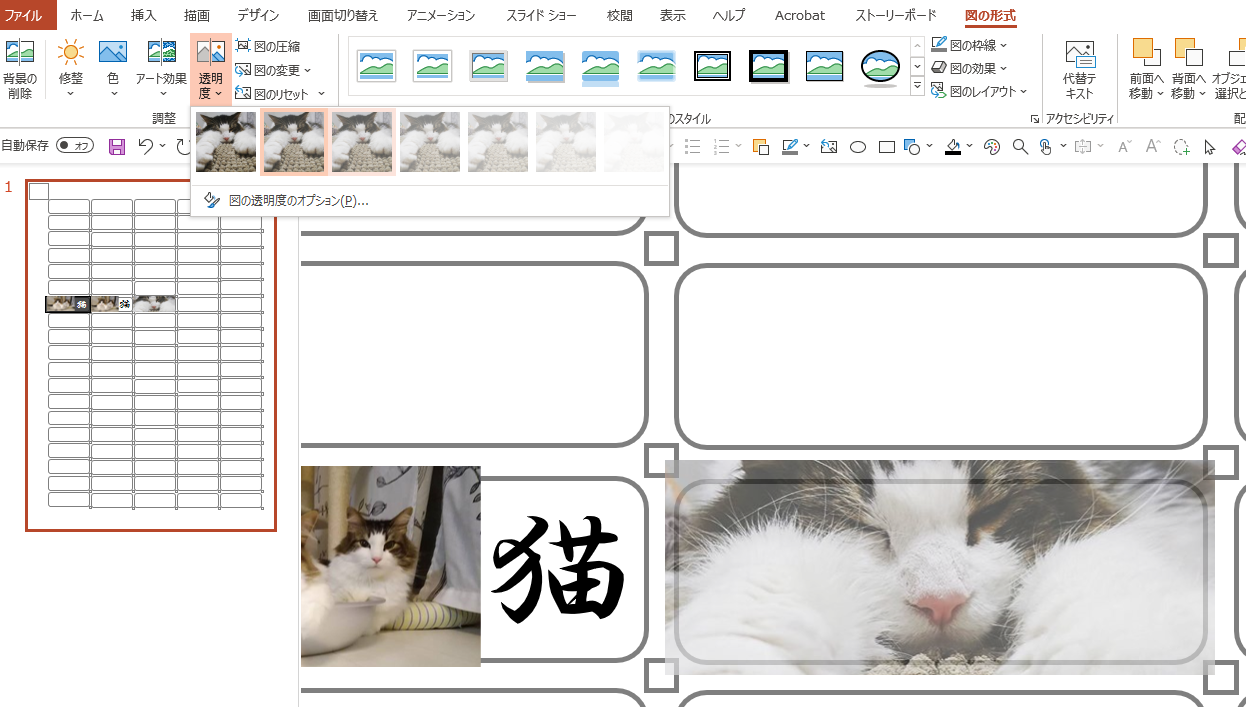Open the 描画 ribbon tab
Viewport: 1246px width, 707px height.
pyautogui.click(x=197, y=15)
